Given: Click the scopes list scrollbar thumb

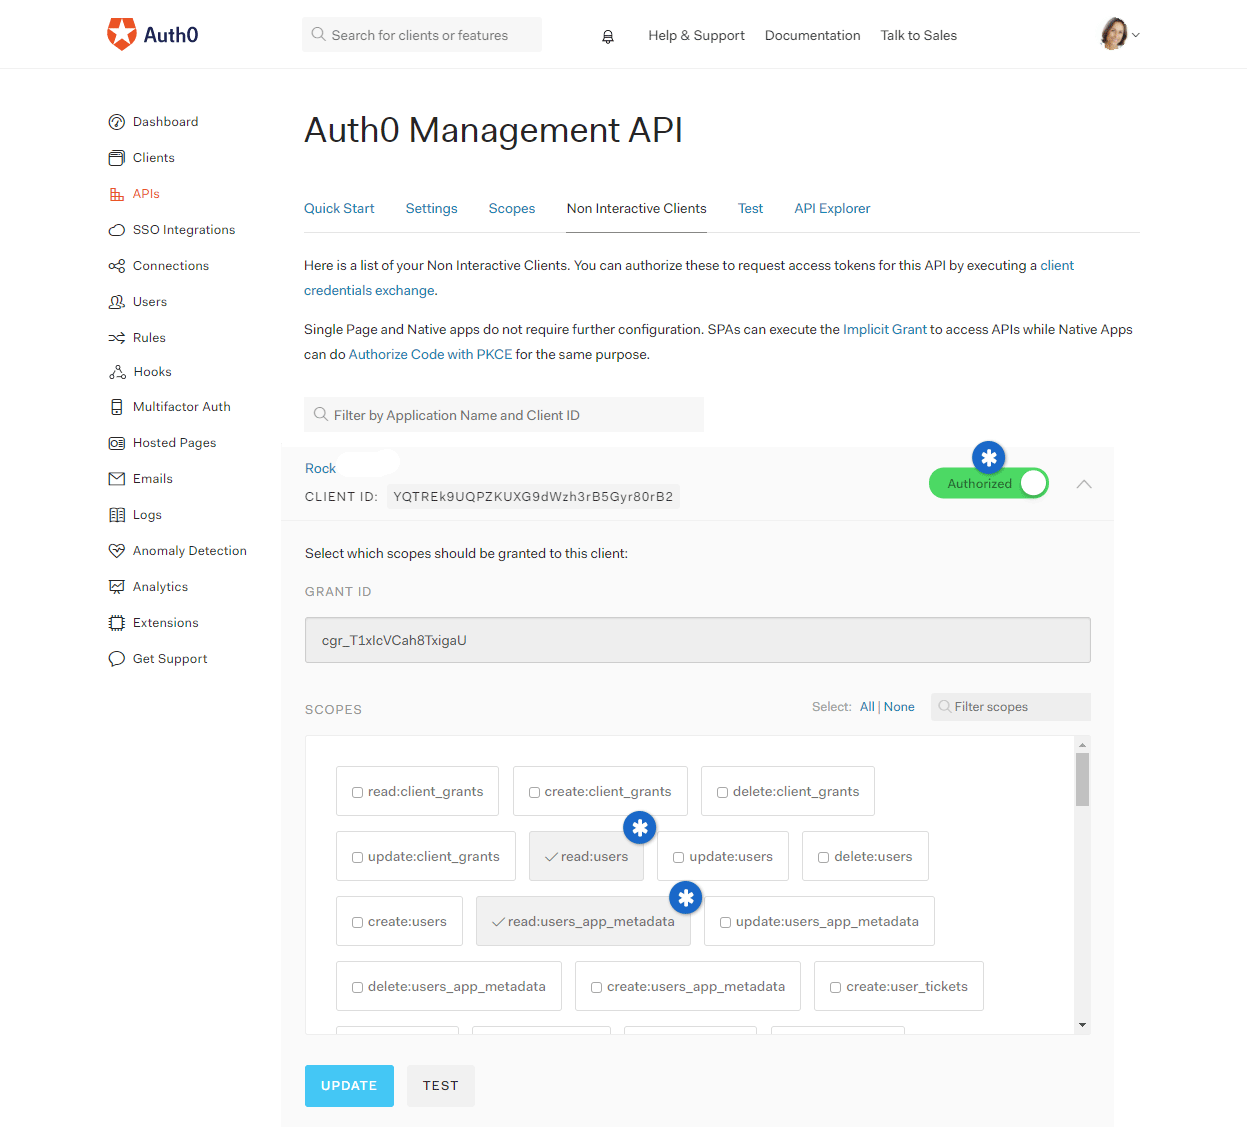Looking at the screenshot, I should 1082,779.
